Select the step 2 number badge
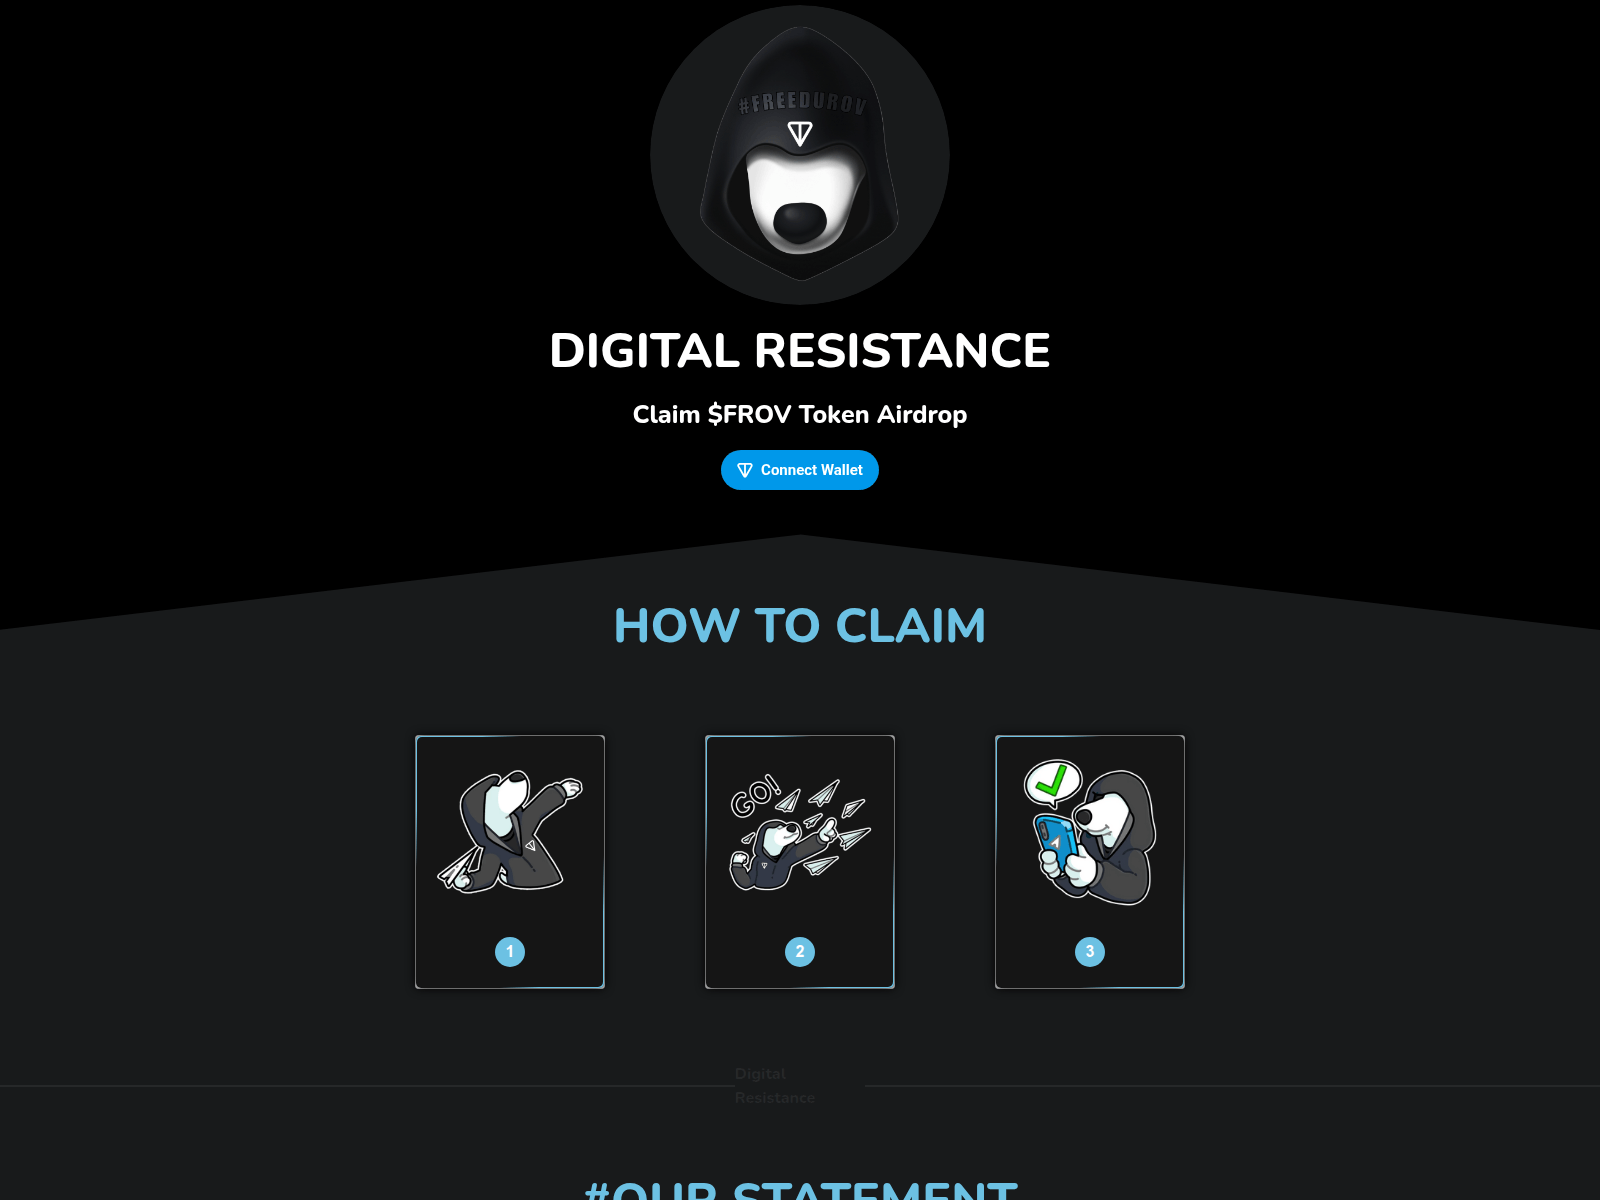The image size is (1600, 1200). [800, 952]
